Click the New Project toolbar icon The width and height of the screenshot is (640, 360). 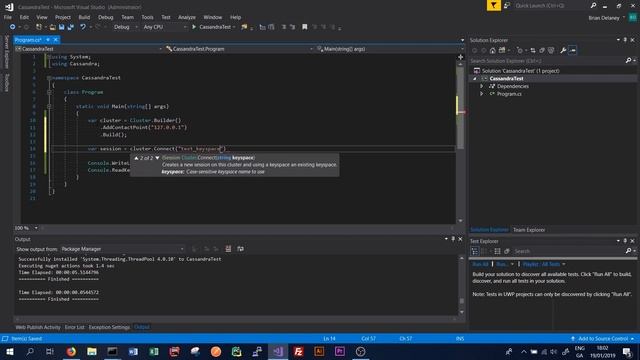pos(39,27)
